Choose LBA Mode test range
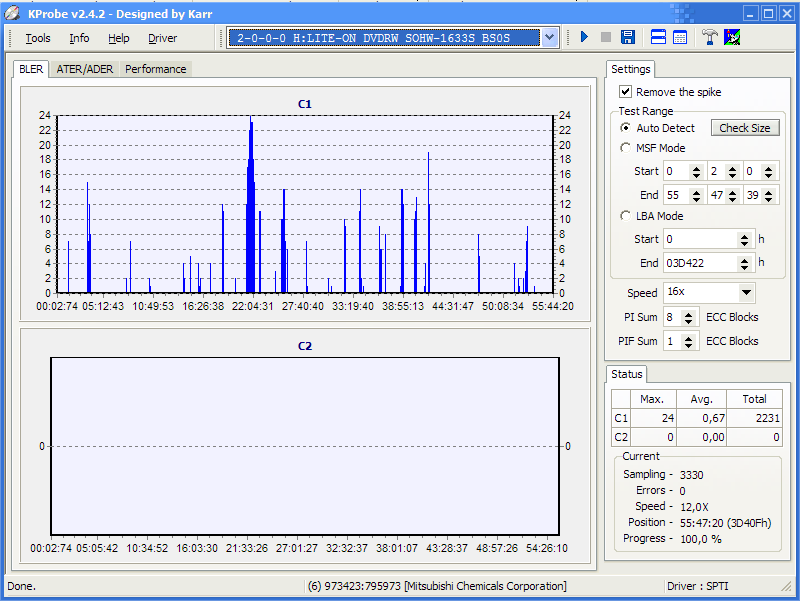This screenshot has width=800, height=601. tap(625, 215)
